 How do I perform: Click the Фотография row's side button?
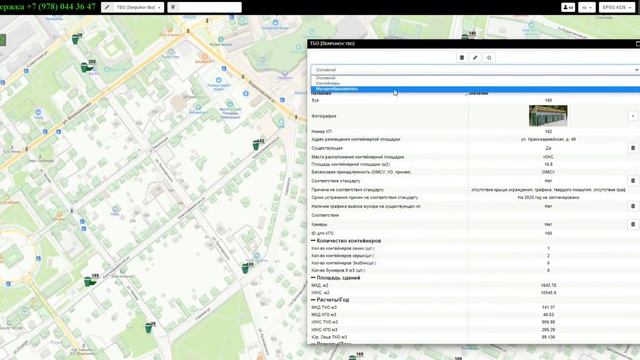pos(633,116)
